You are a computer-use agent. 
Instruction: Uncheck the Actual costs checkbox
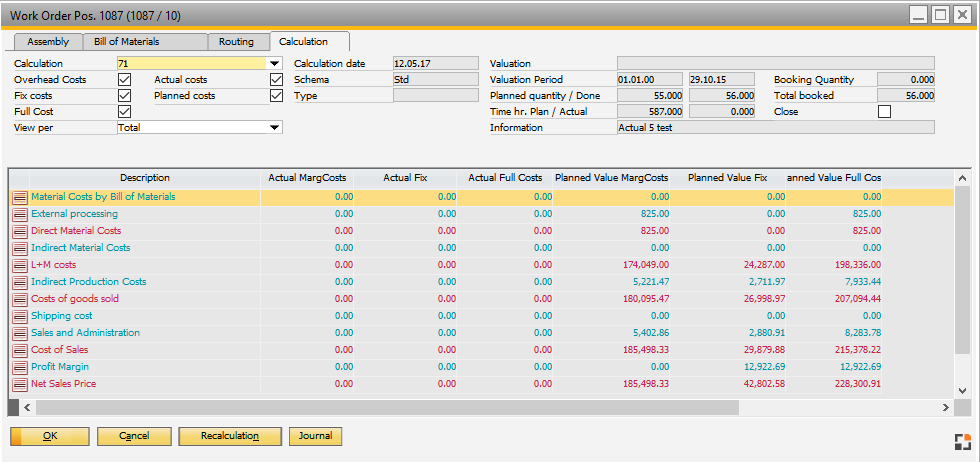277,80
